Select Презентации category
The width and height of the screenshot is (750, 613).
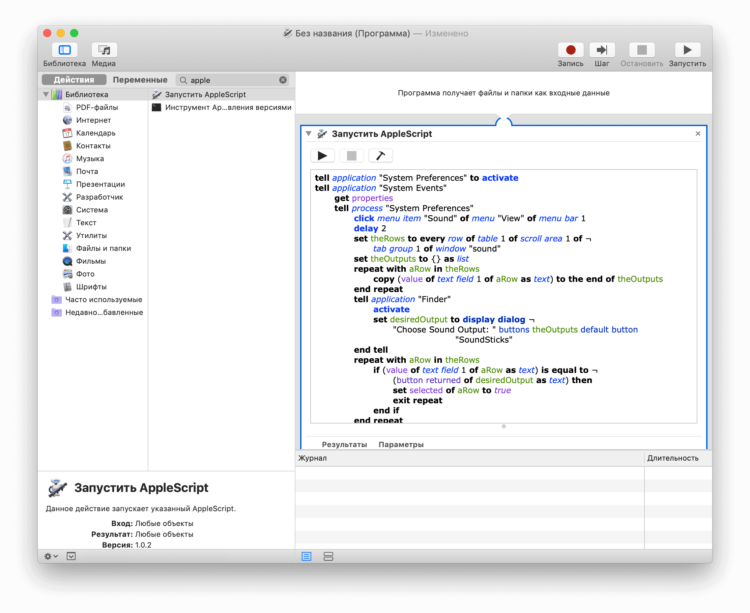point(94,184)
